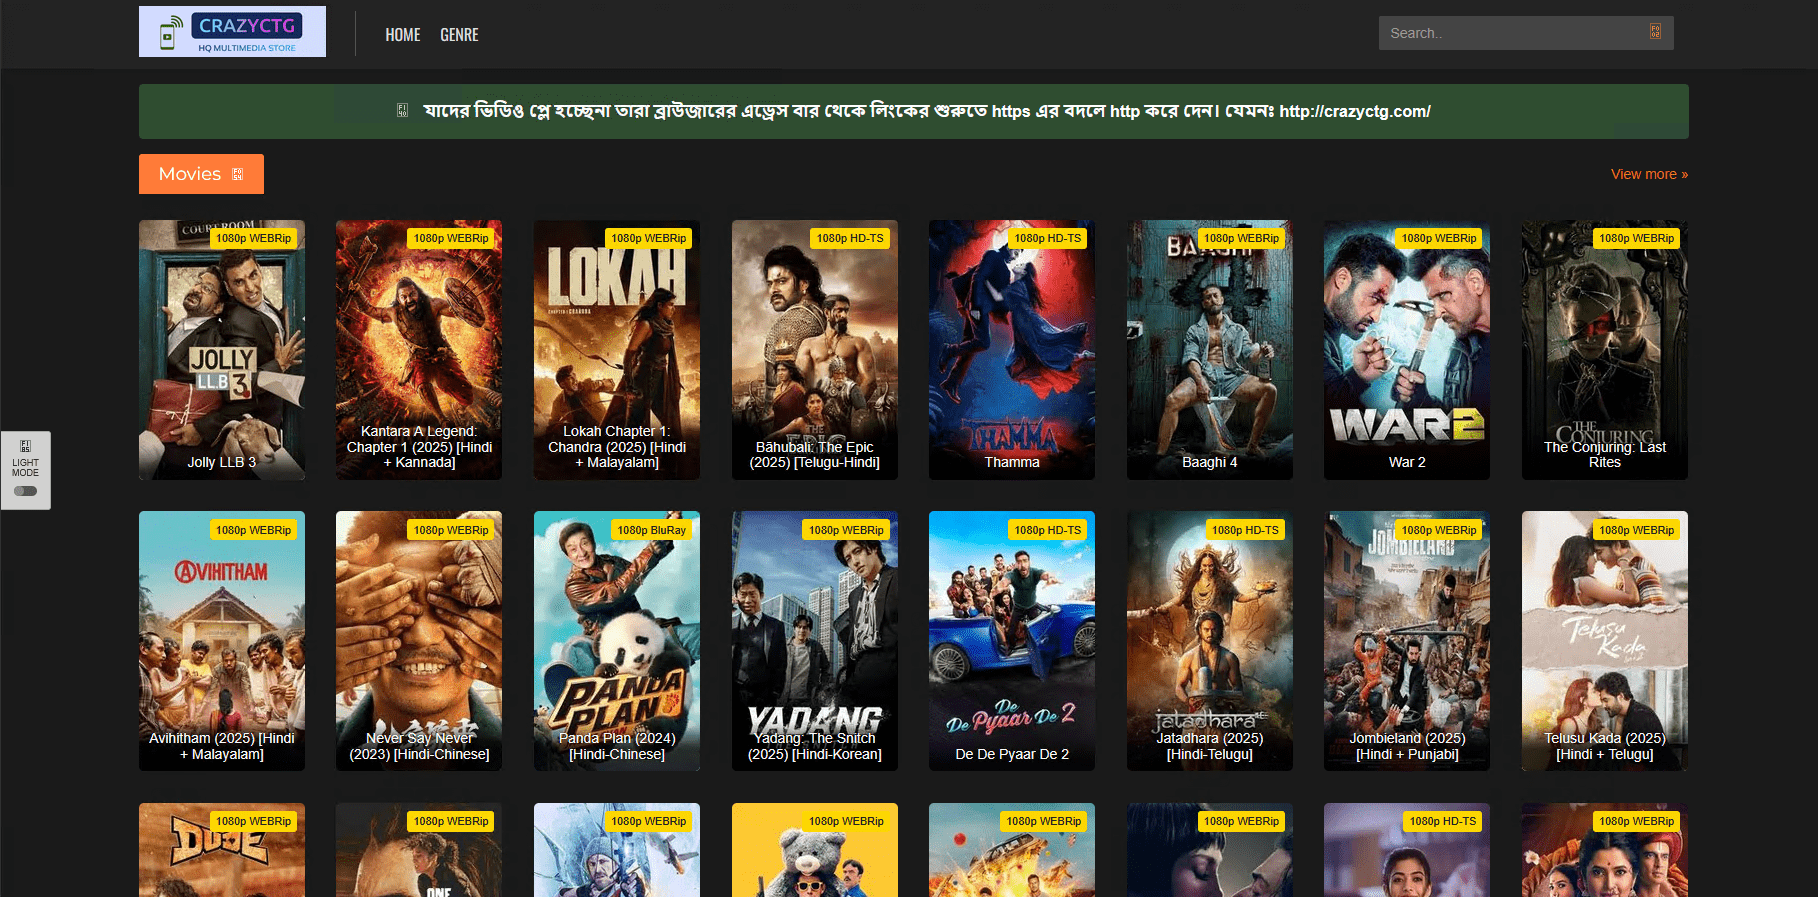
Task: Click the icon beside the Movies heading
Action: coord(238,174)
